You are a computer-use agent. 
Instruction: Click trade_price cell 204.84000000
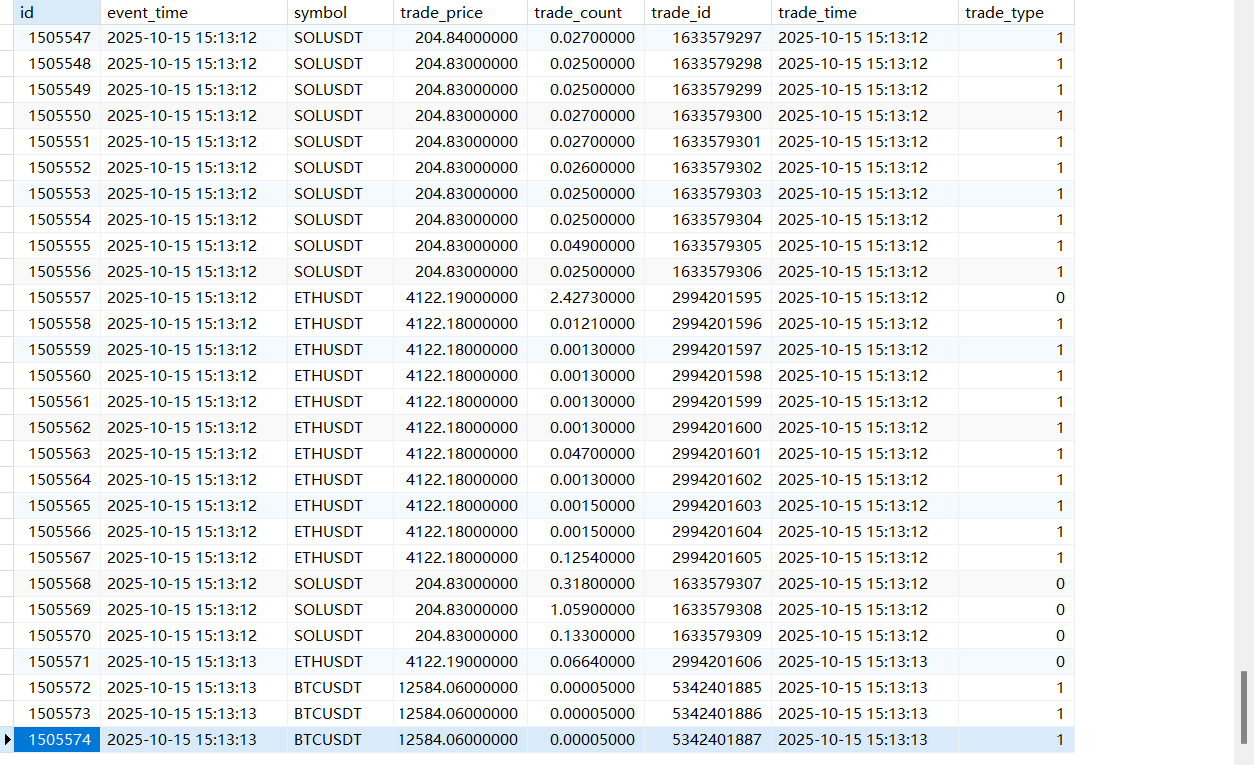pyautogui.click(x=460, y=38)
